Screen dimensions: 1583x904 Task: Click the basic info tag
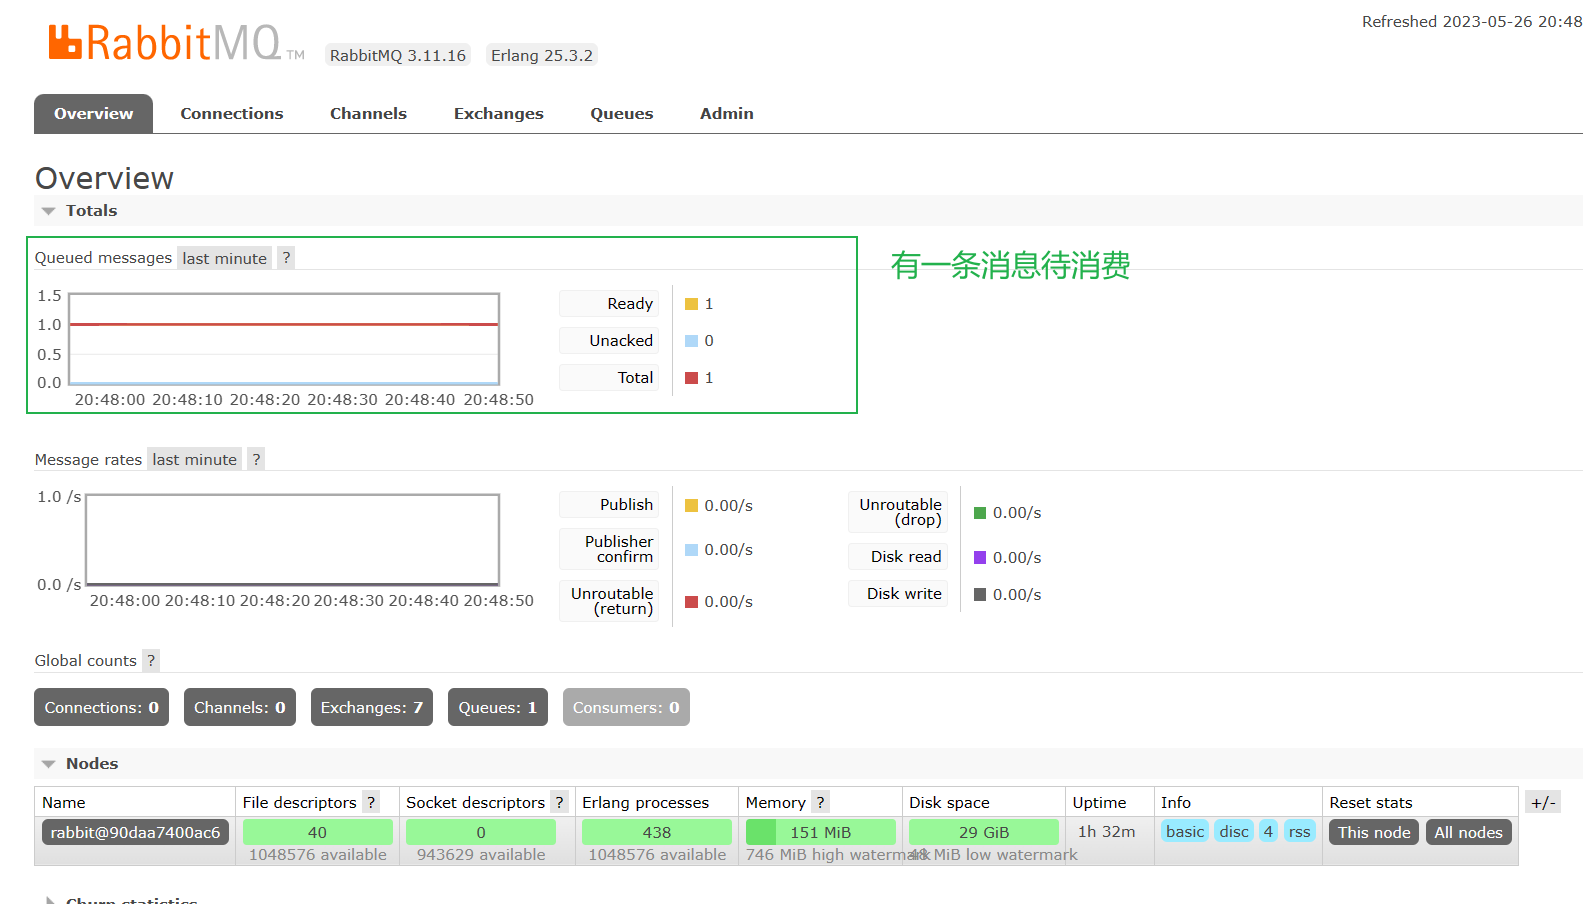pos(1185,832)
